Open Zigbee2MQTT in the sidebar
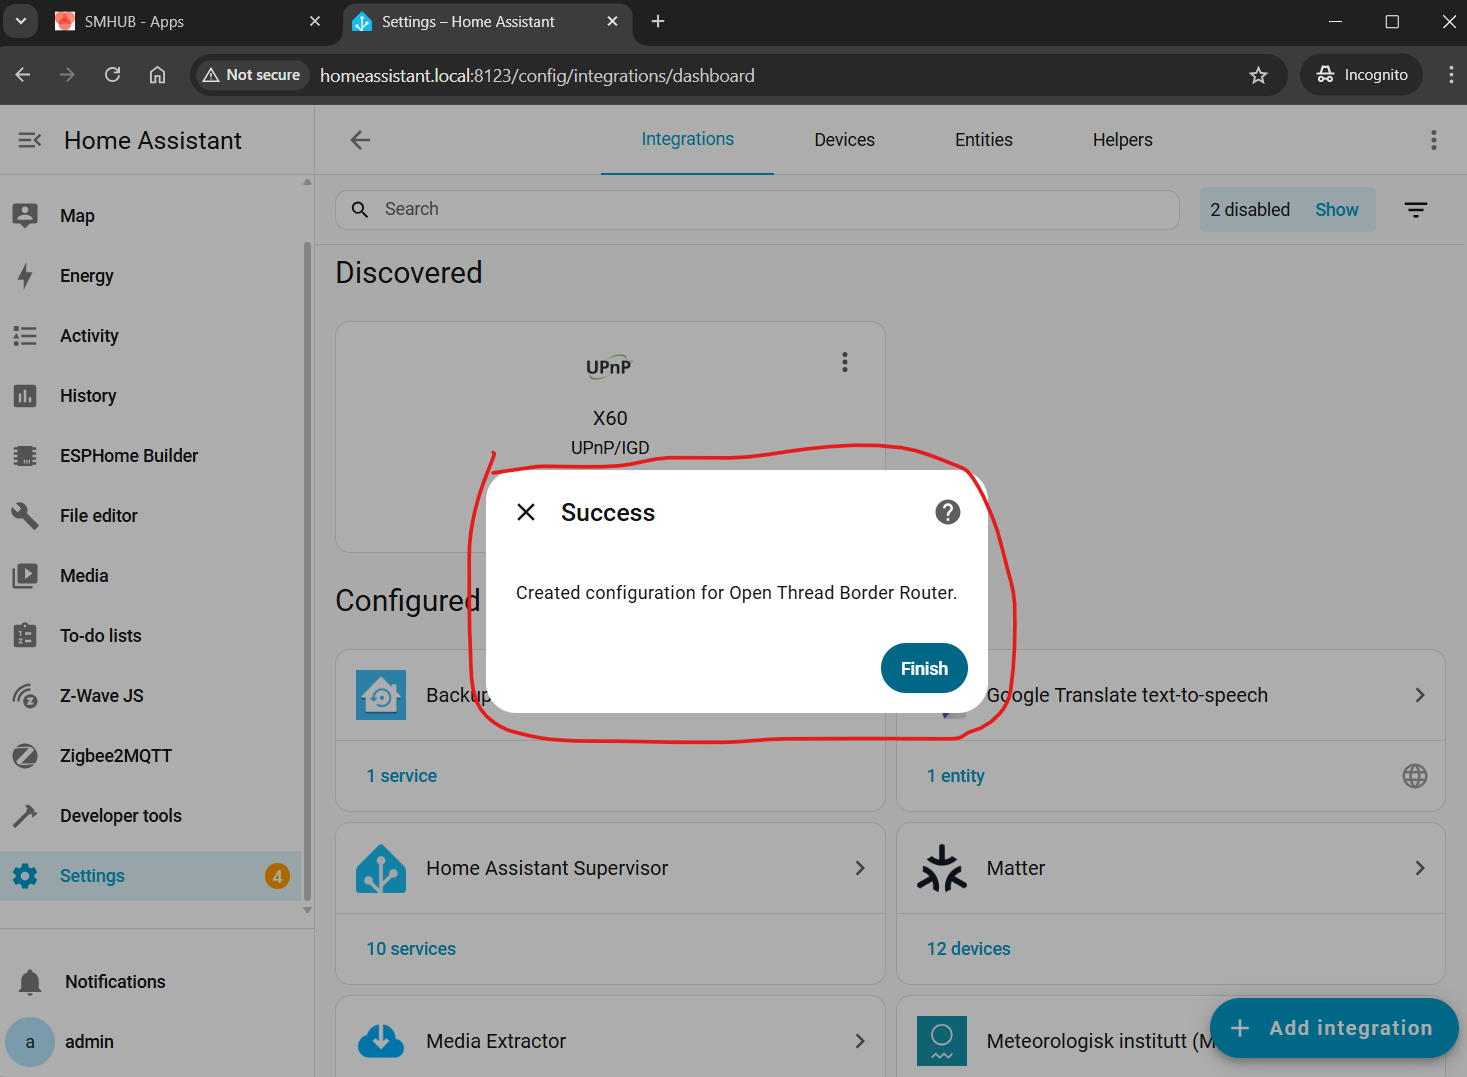Screen dimensions: 1467x1077 point(115,756)
